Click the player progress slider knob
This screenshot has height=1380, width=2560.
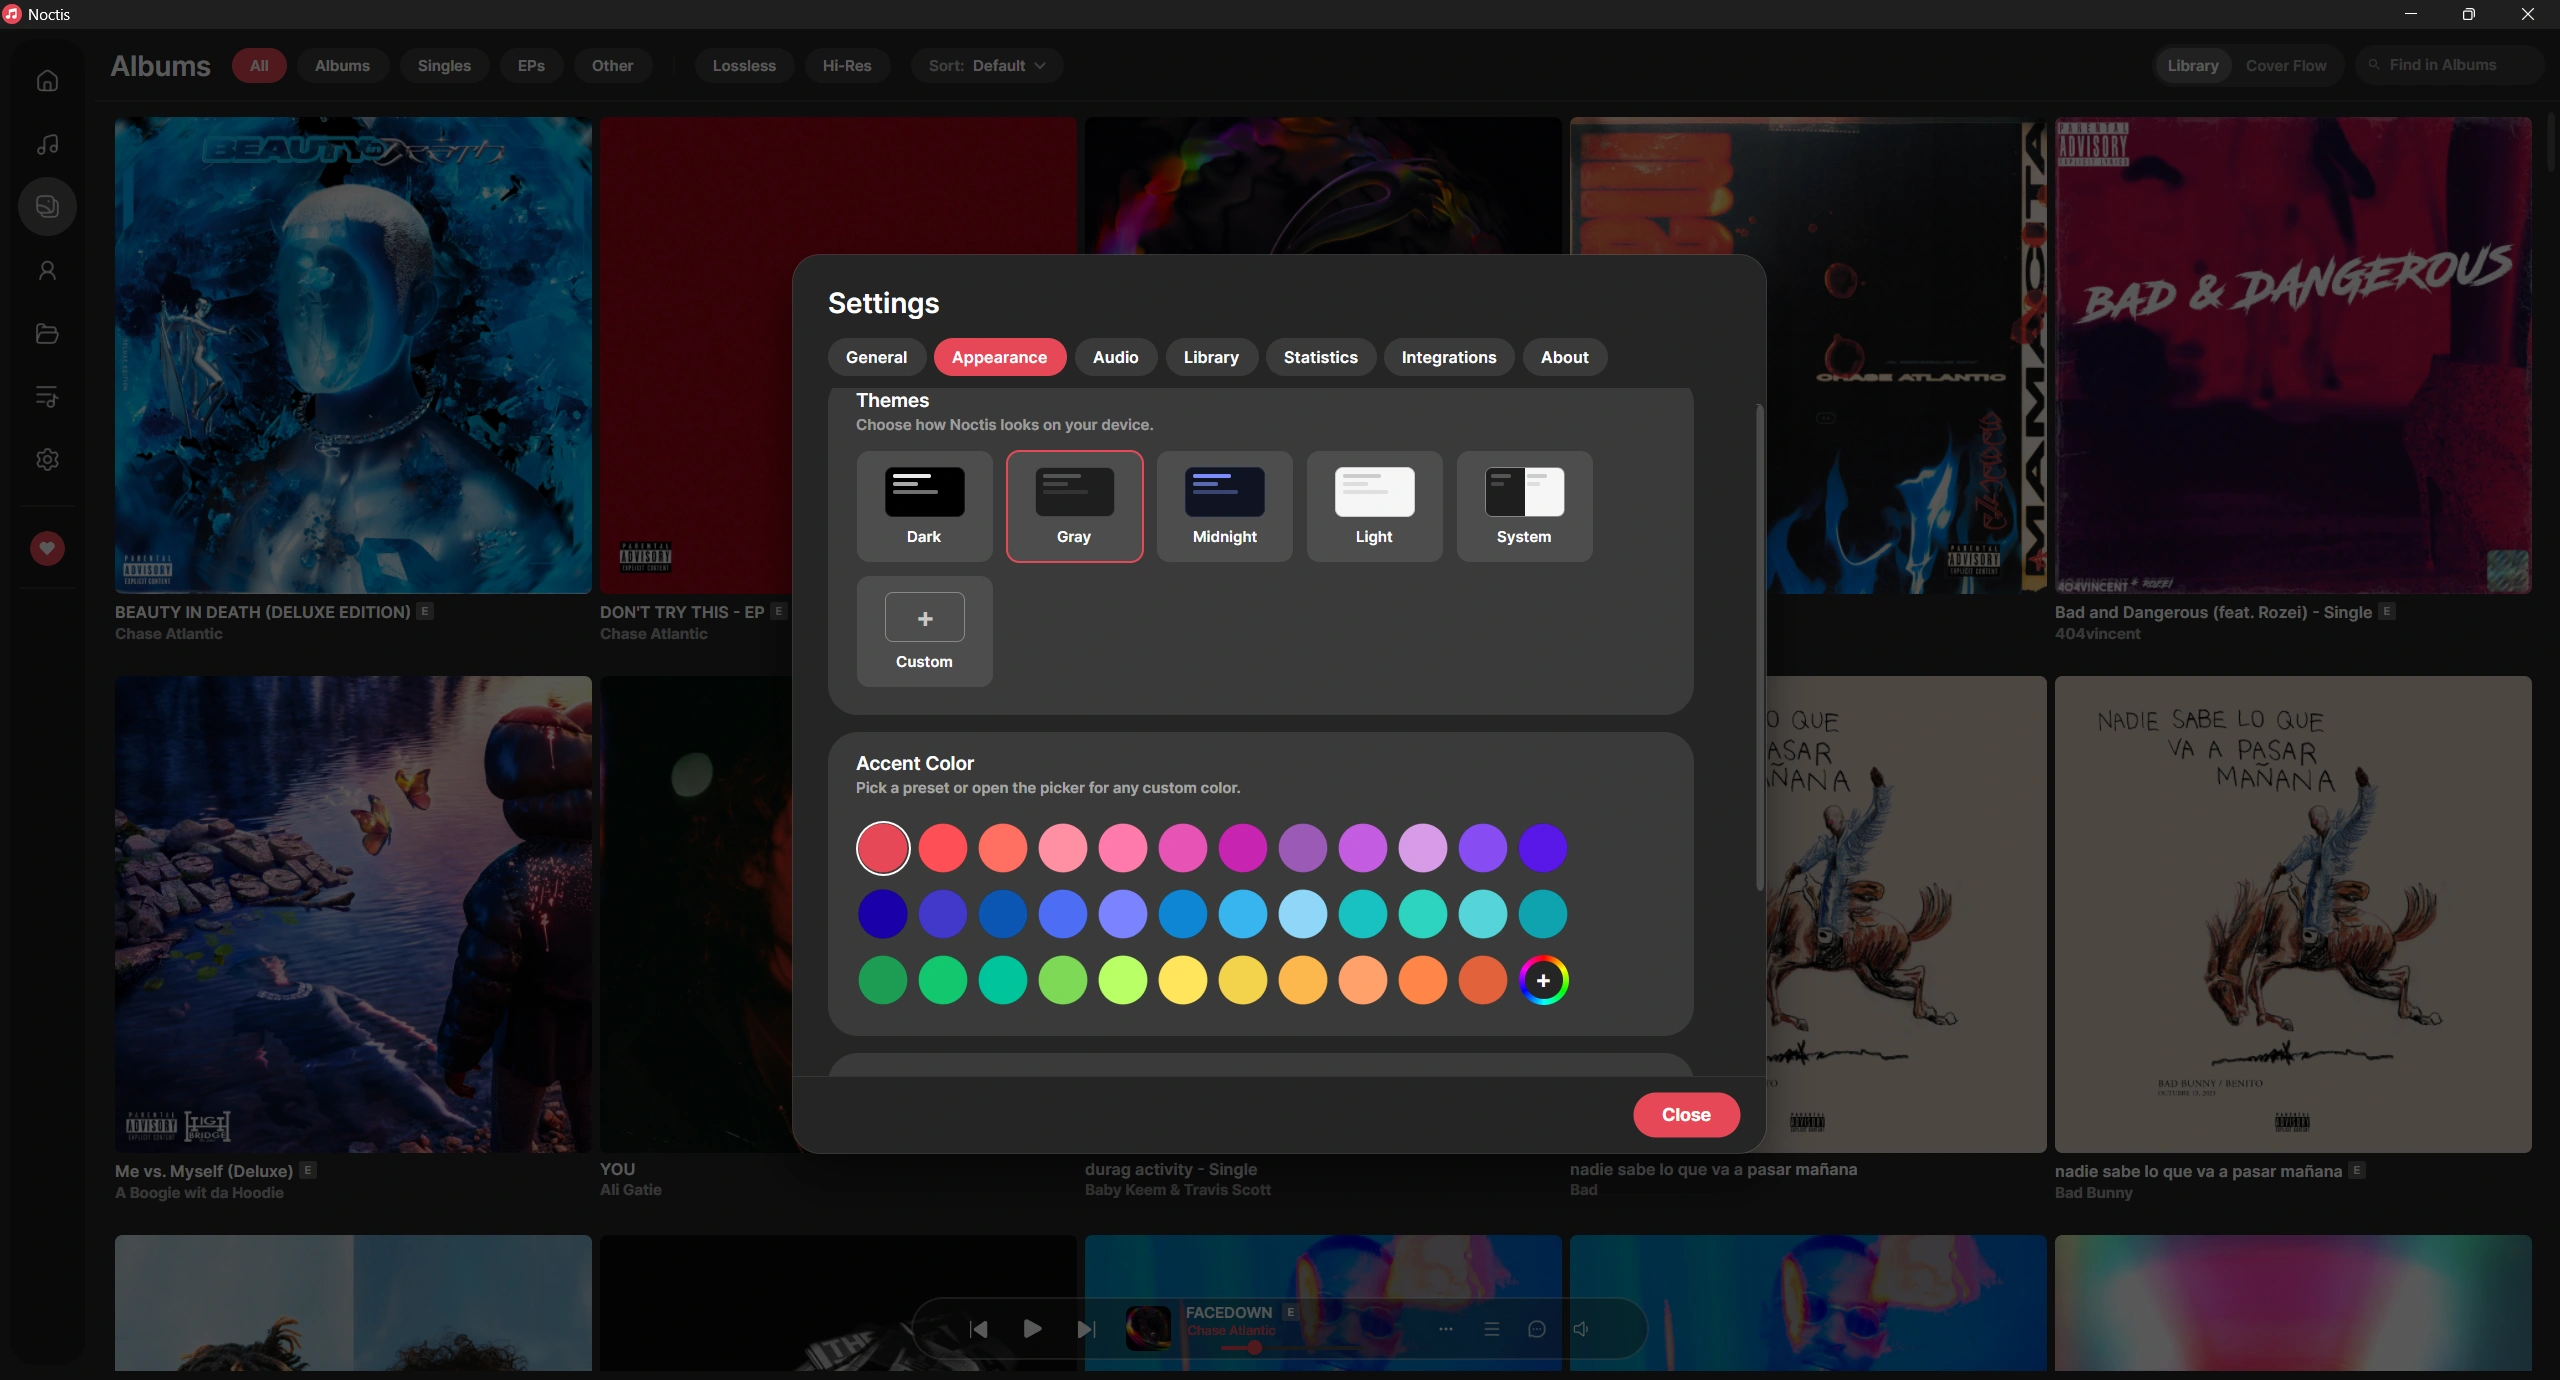(1254, 1348)
